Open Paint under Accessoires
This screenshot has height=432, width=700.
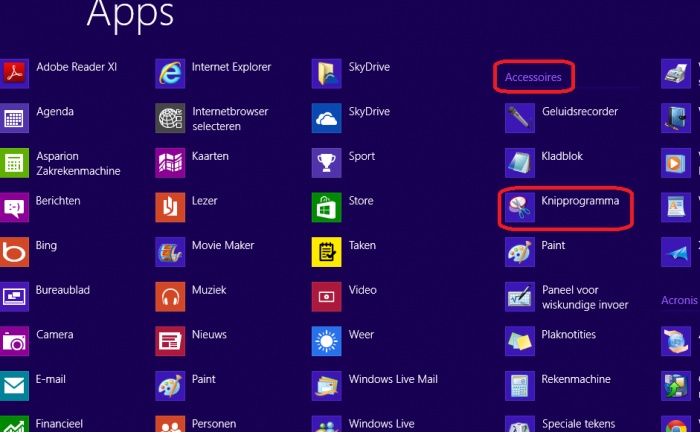535,252
